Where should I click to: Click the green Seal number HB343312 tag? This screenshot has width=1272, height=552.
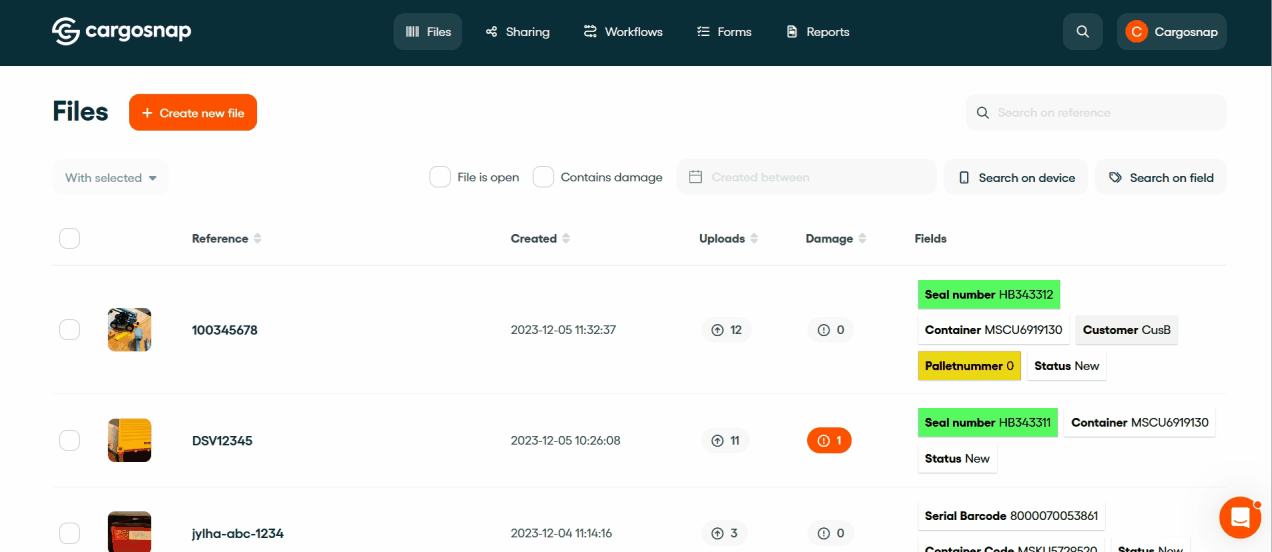tap(989, 295)
